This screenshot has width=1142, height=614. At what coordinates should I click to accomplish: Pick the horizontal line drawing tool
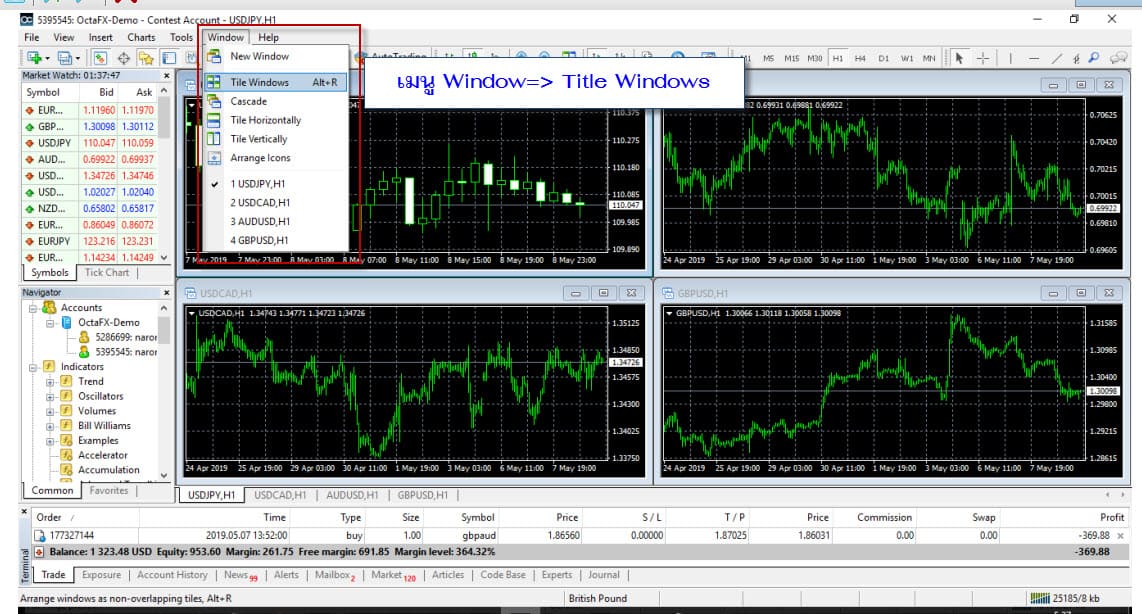point(1034,58)
